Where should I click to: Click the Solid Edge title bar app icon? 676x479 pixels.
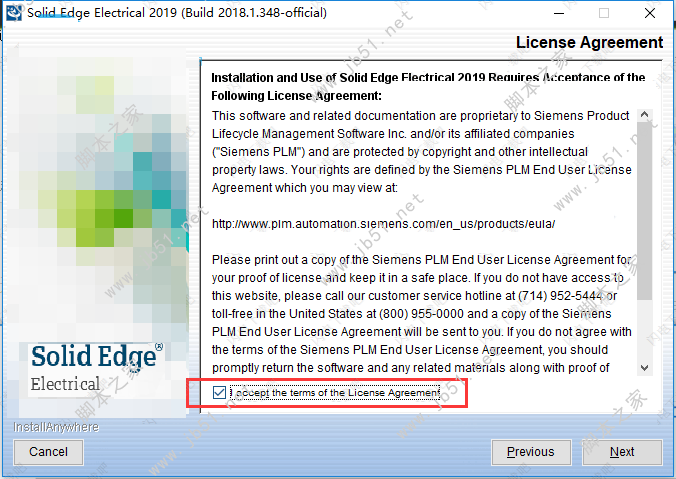(13, 13)
